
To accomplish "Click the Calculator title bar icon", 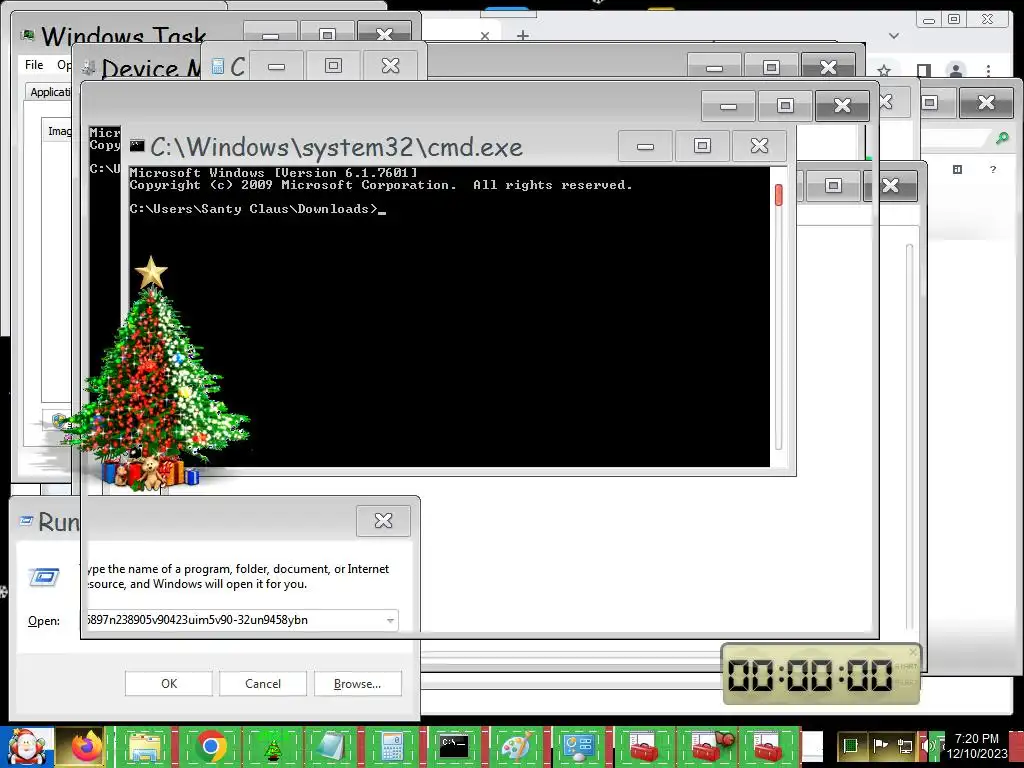I will pyautogui.click(x=218, y=66).
